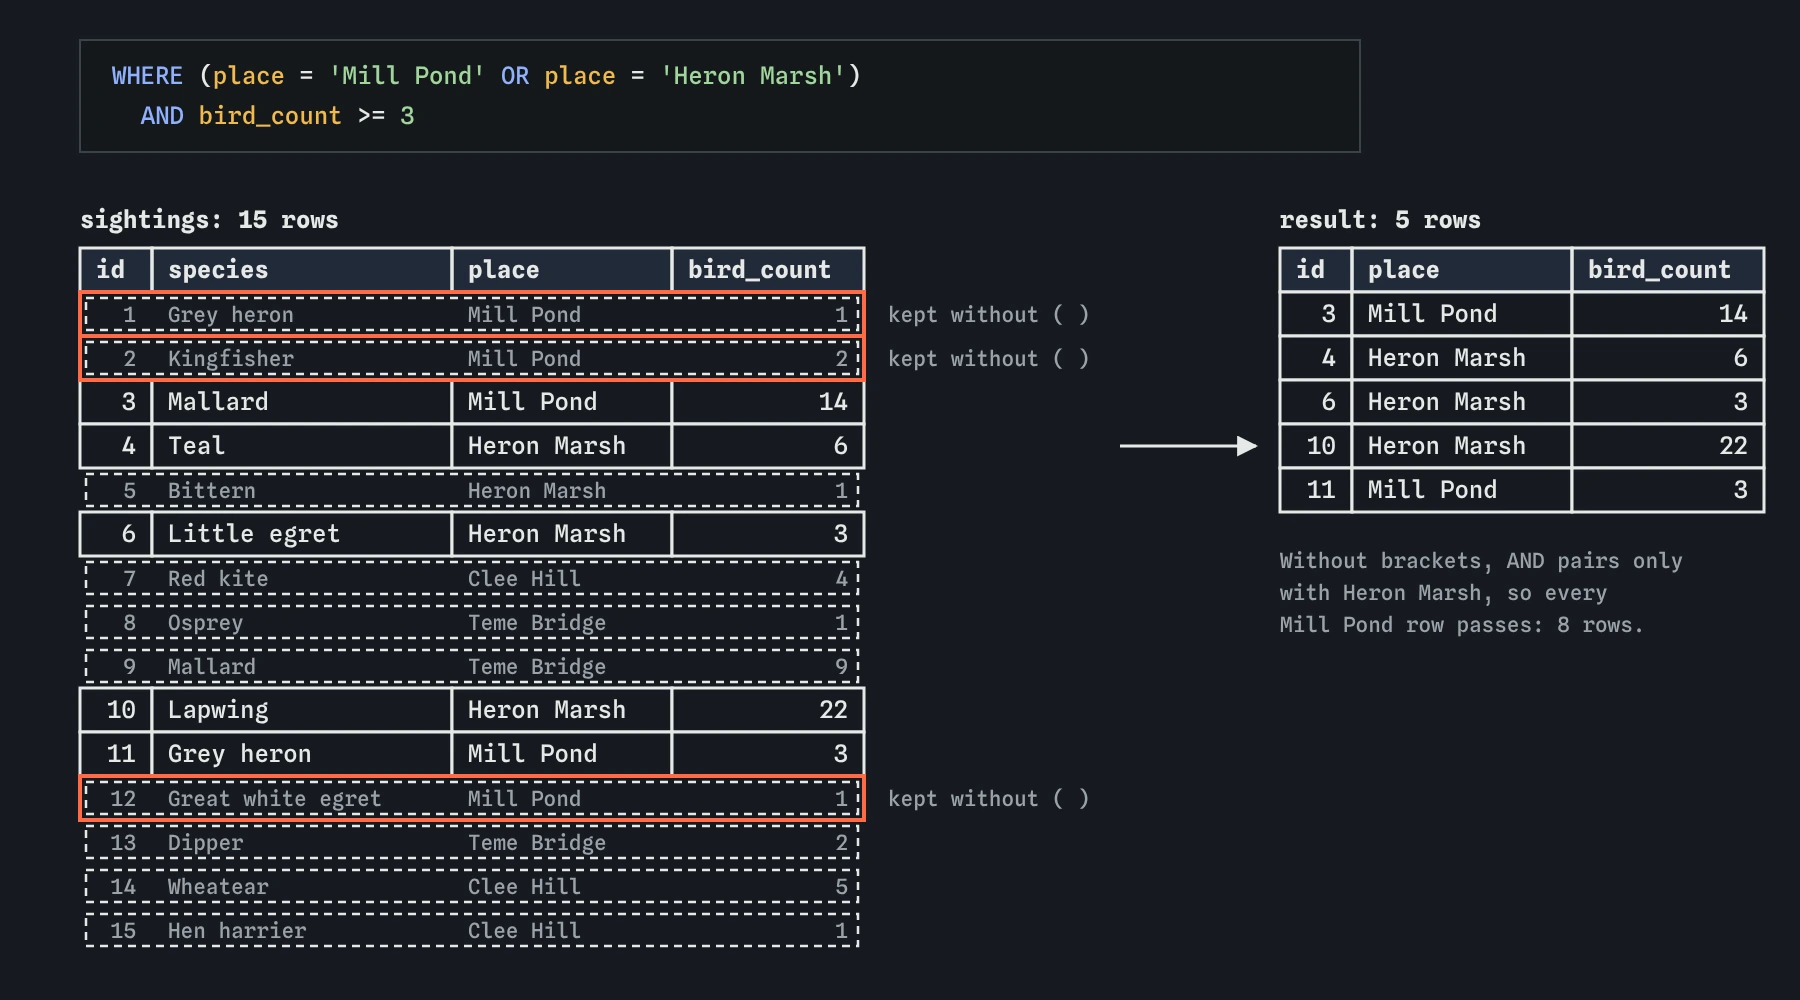Select the Kingfisher cell in sightings
The height and width of the screenshot is (1000, 1800).
[x=231, y=359]
